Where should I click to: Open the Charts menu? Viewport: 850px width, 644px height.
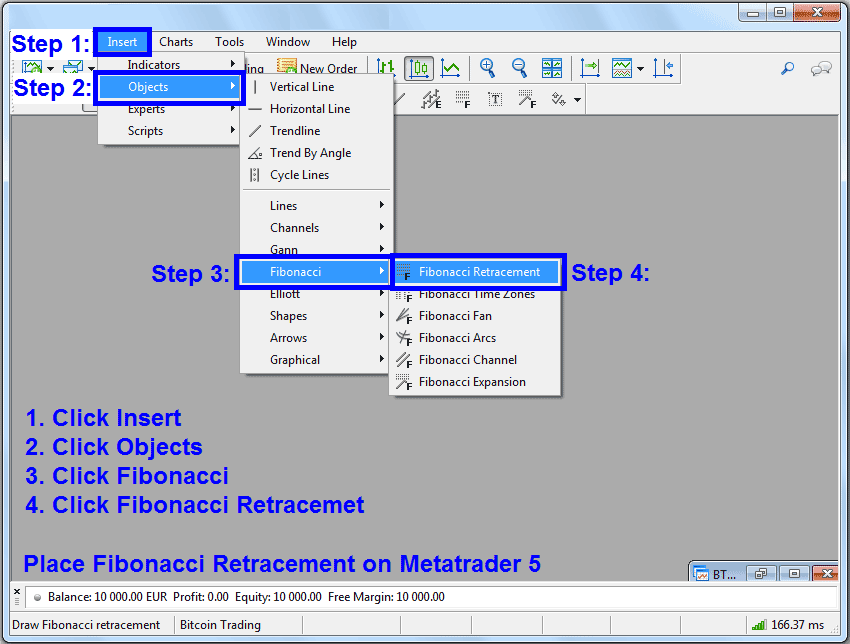click(x=176, y=42)
